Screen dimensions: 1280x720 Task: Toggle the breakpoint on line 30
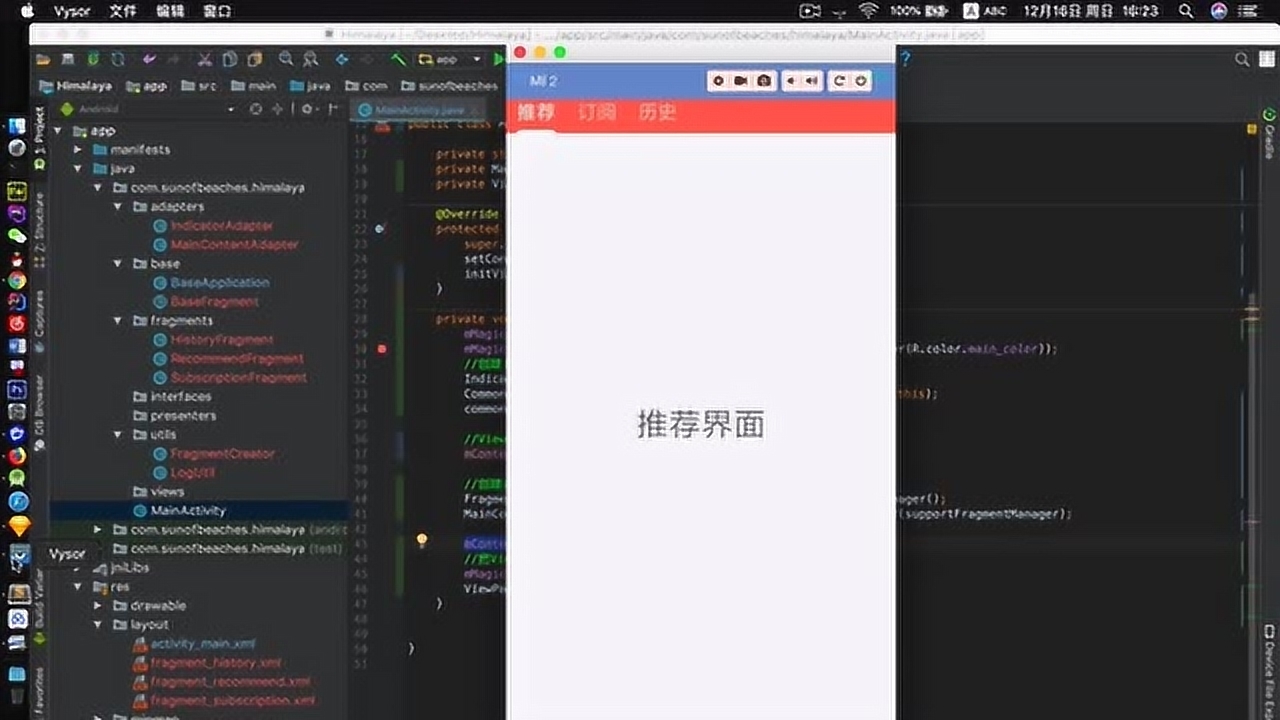[x=382, y=349]
